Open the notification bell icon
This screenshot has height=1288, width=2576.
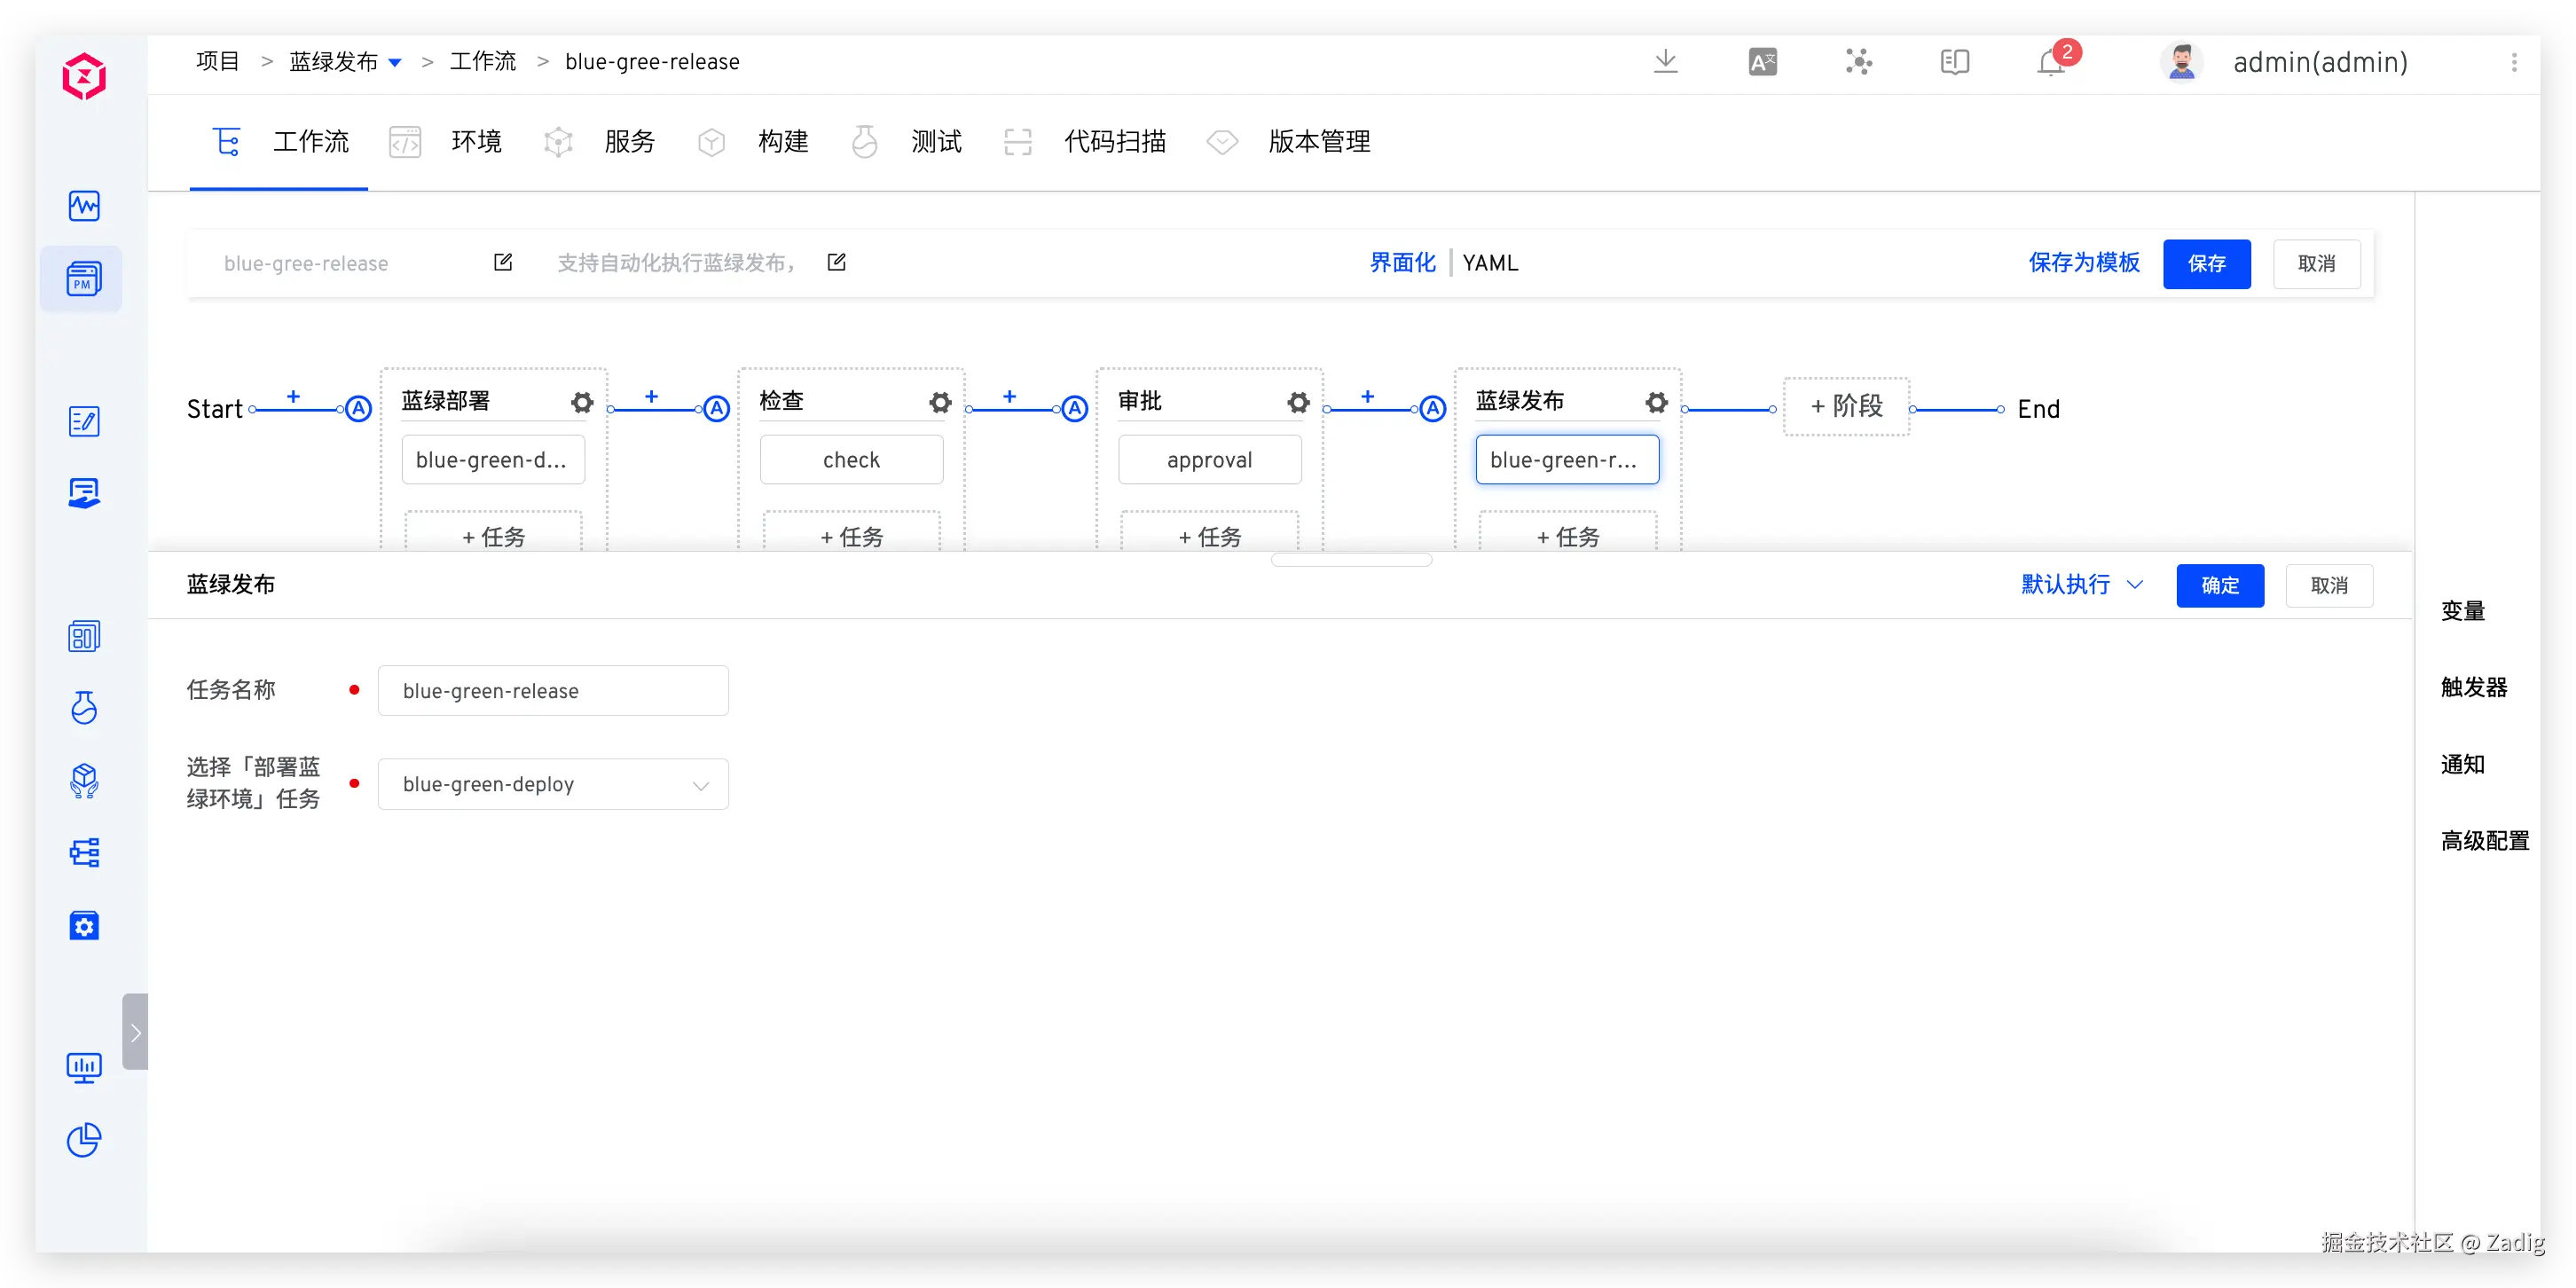(x=2050, y=62)
